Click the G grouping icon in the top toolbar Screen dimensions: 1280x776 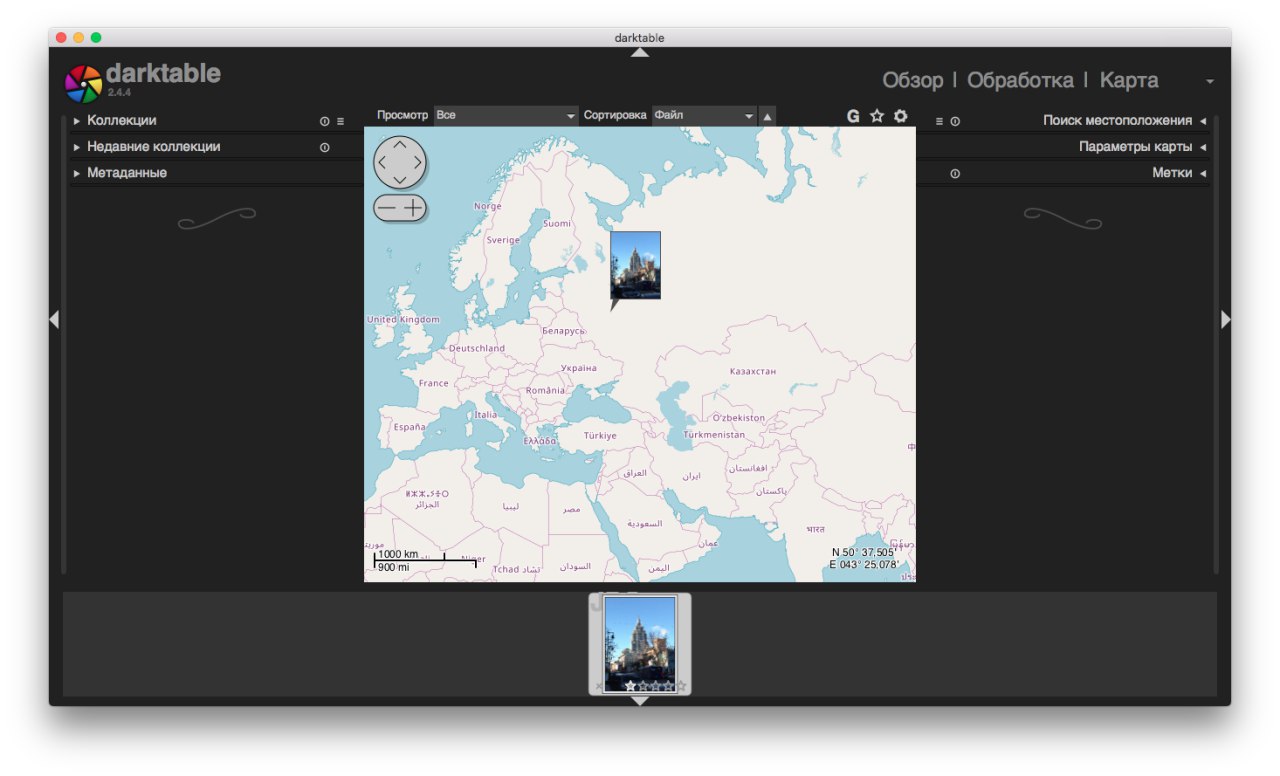[x=853, y=116]
